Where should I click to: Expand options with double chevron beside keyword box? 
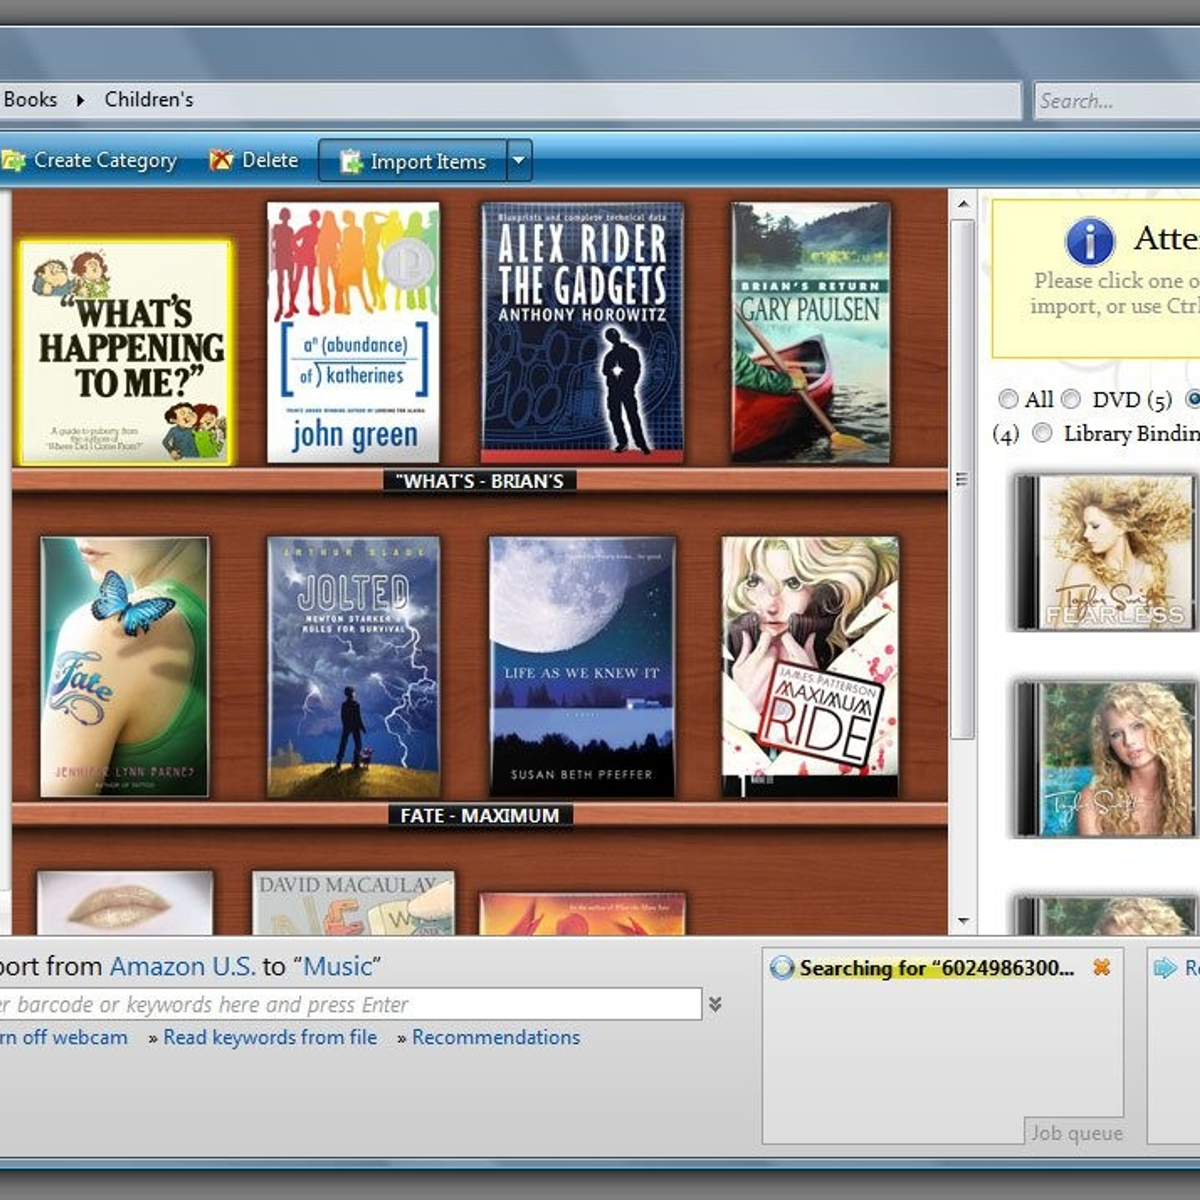[715, 1004]
